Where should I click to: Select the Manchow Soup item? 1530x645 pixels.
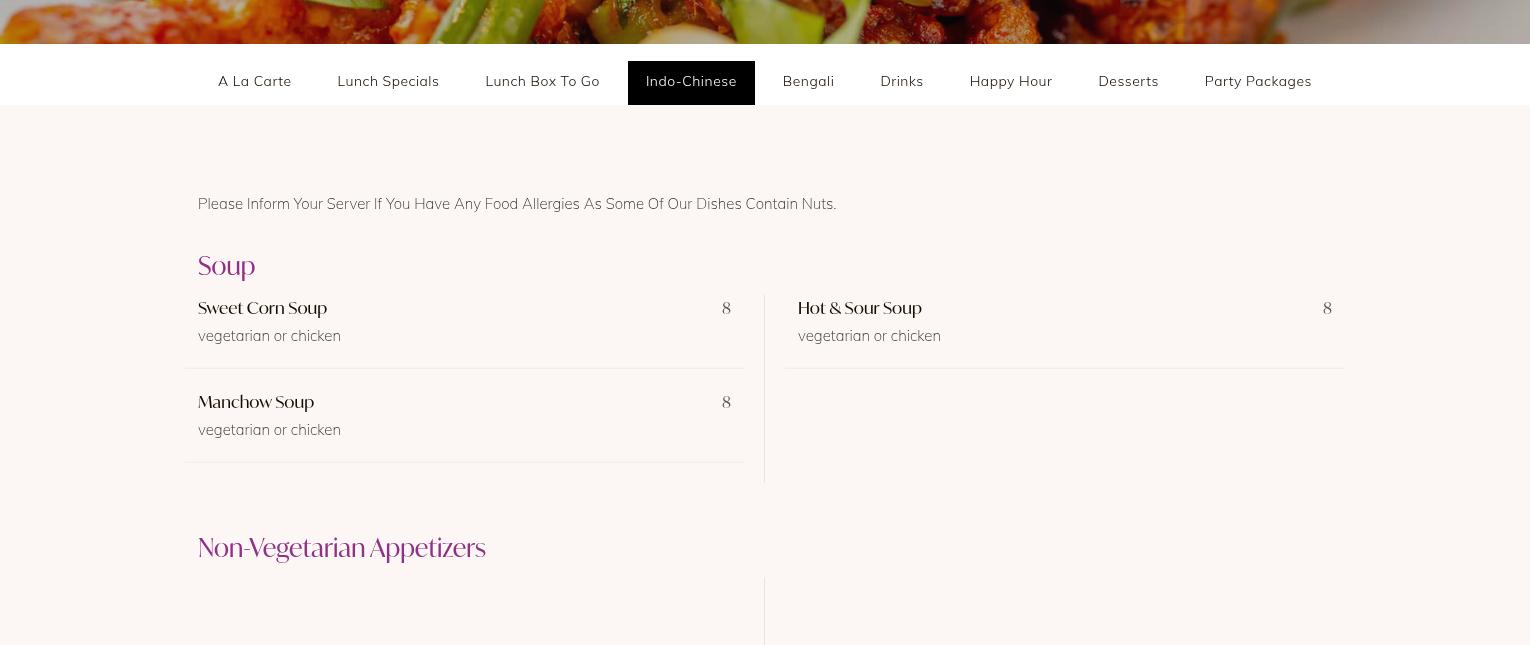(256, 402)
